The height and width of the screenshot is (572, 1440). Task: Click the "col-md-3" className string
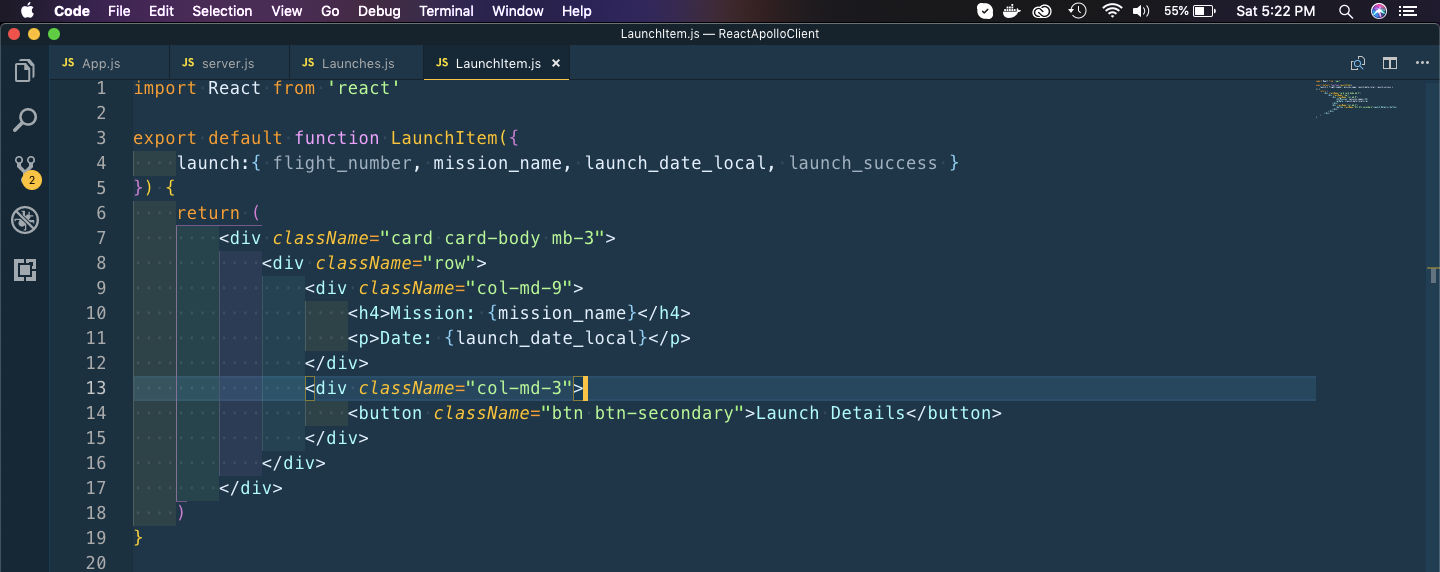pos(520,388)
